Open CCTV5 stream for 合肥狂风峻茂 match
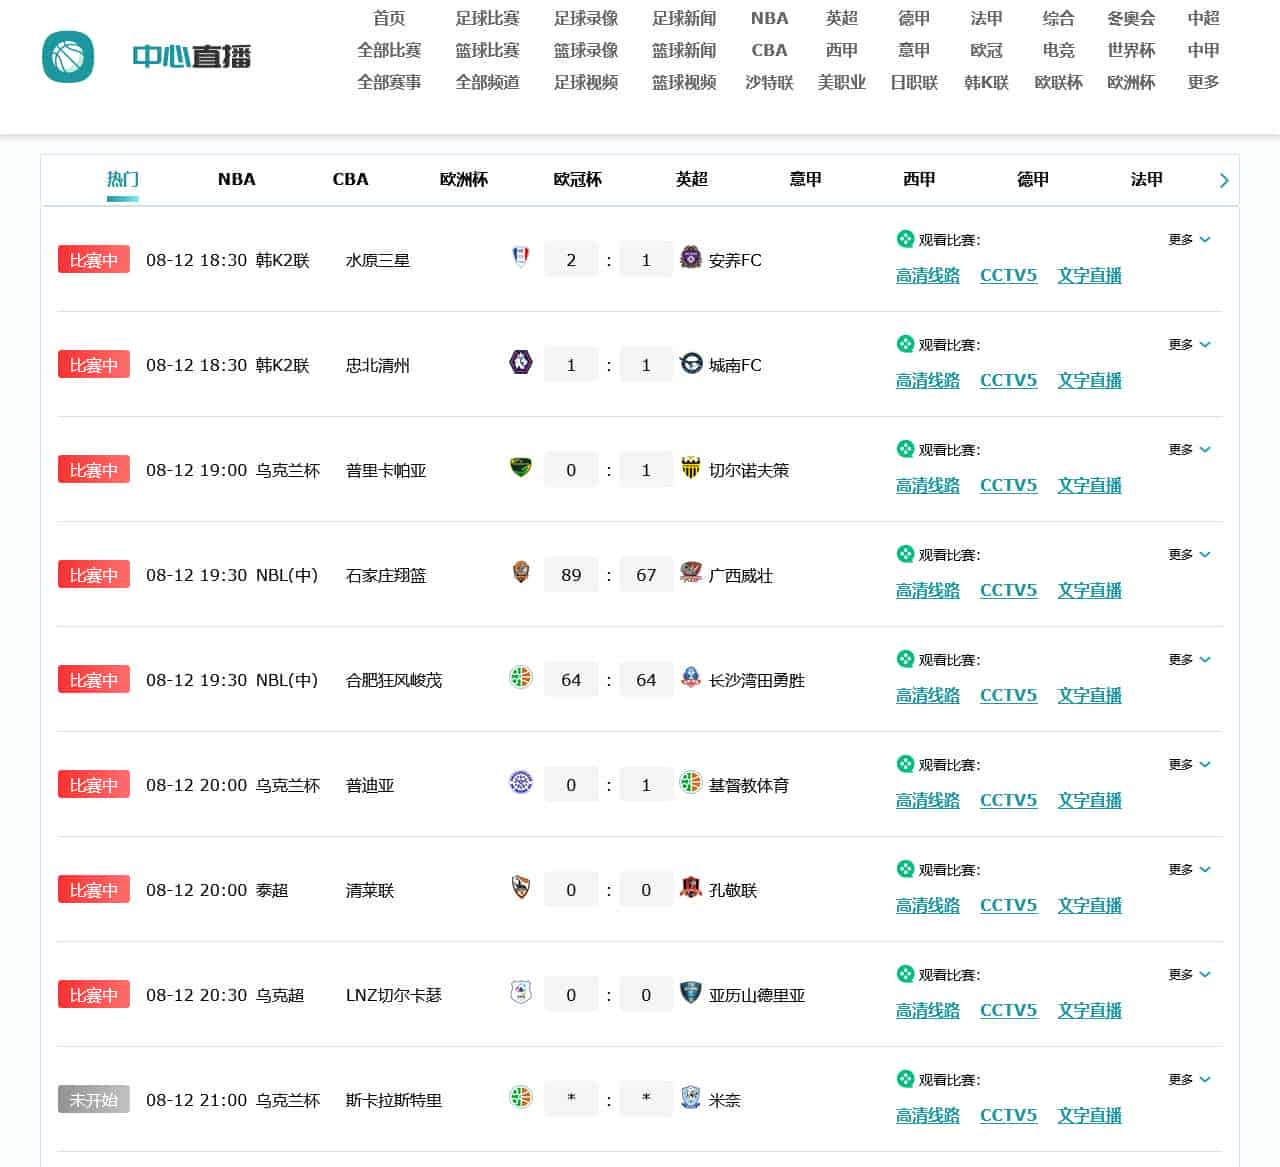 click(1009, 696)
